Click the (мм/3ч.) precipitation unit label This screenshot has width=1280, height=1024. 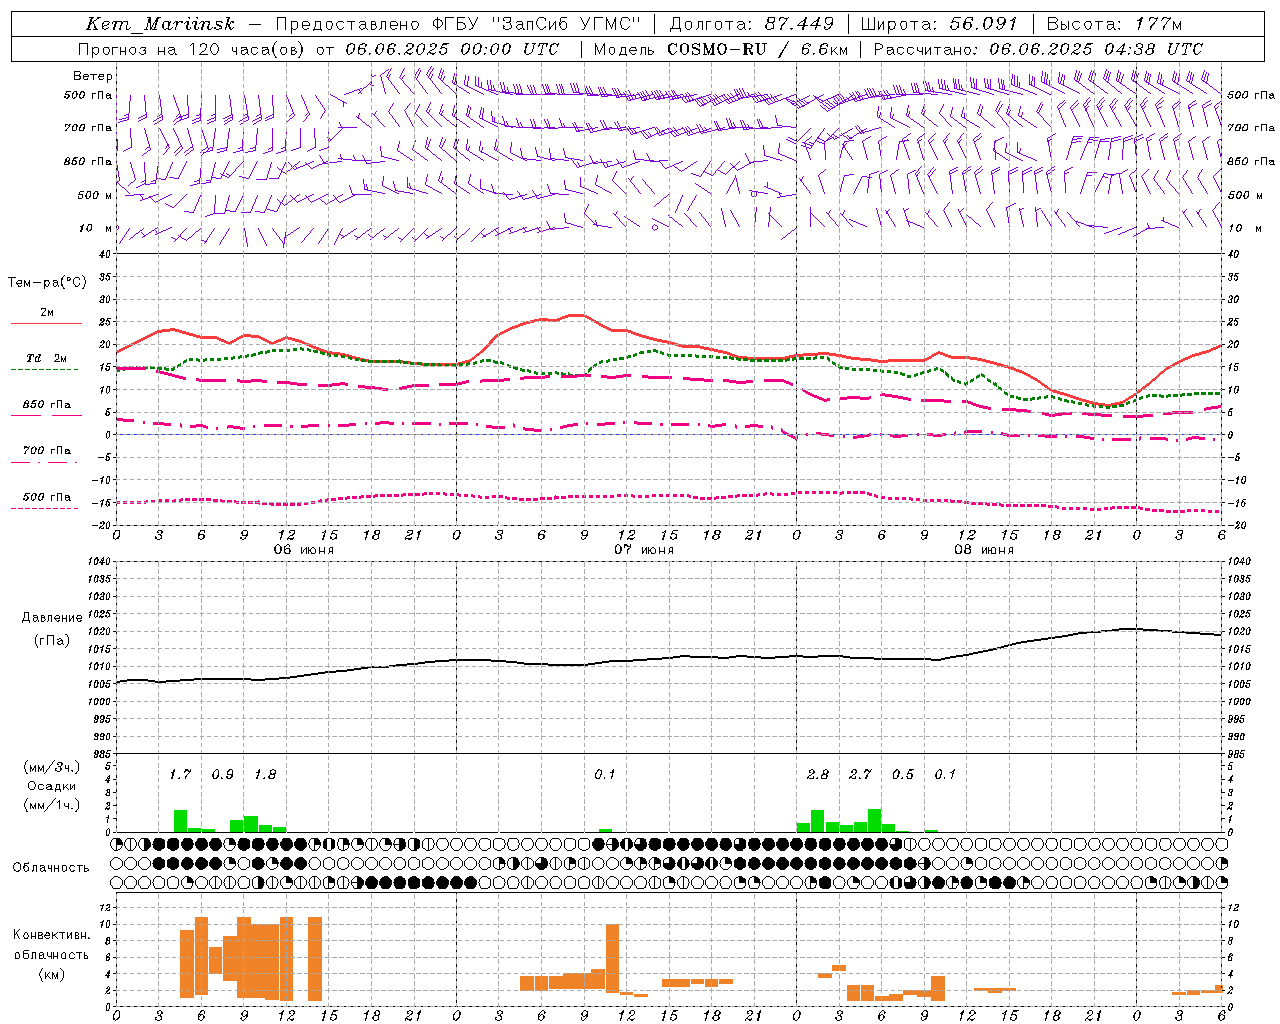(x=52, y=768)
